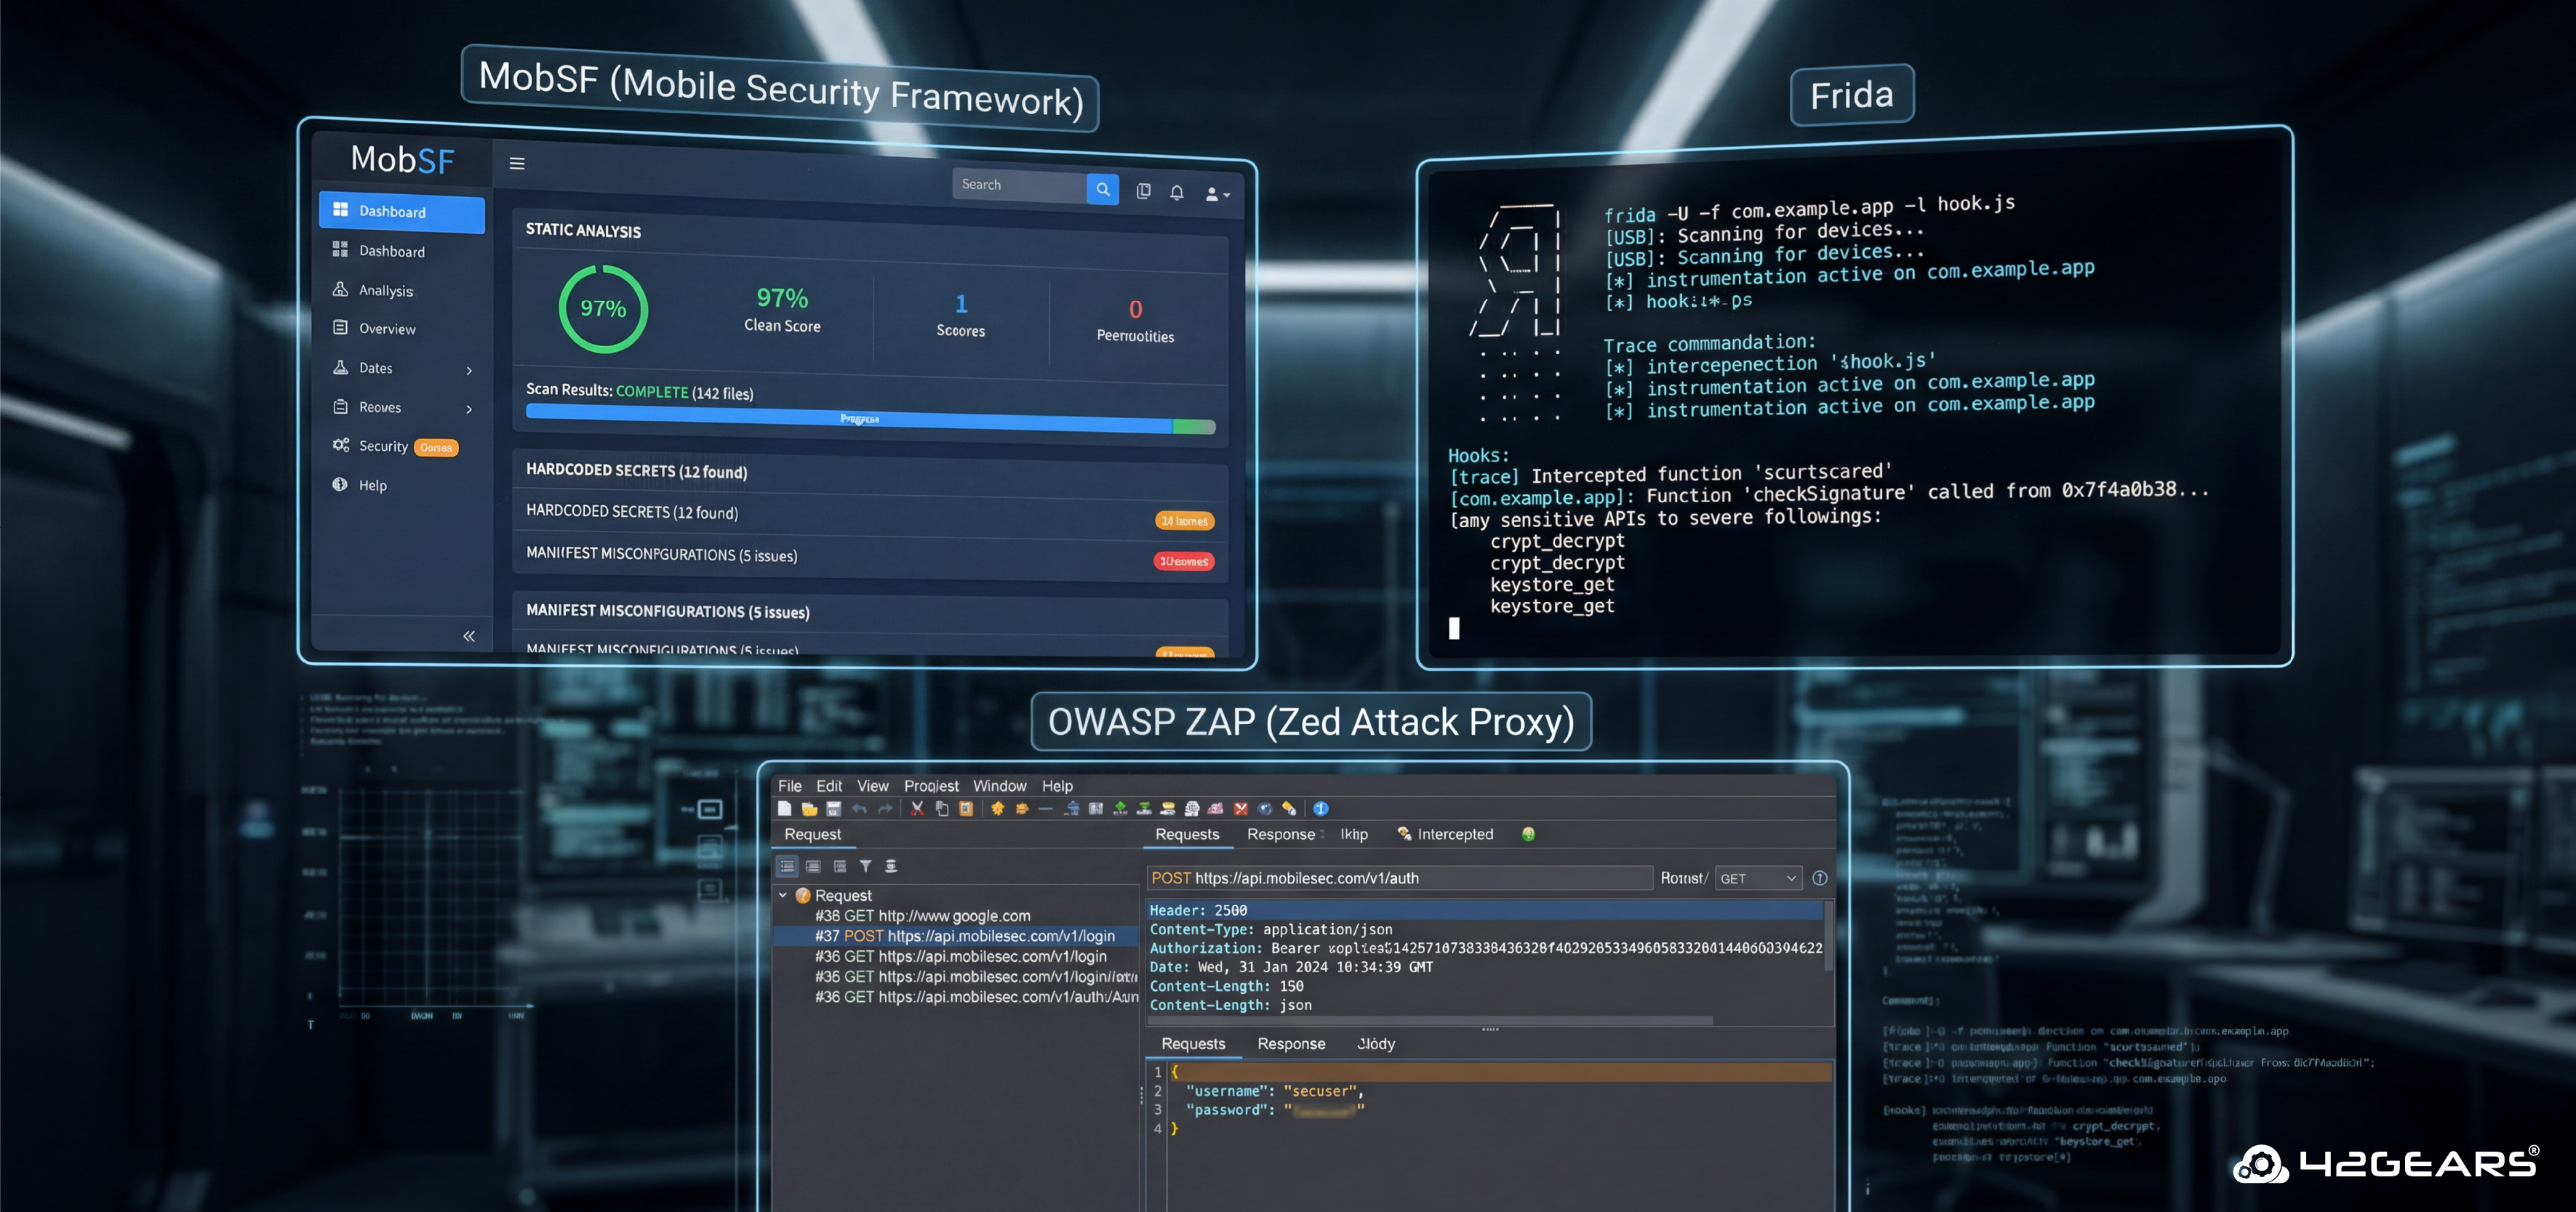The width and height of the screenshot is (2576, 1212).
Task: Open the Analysis link in MobSF sidebar
Action: [385, 290]
